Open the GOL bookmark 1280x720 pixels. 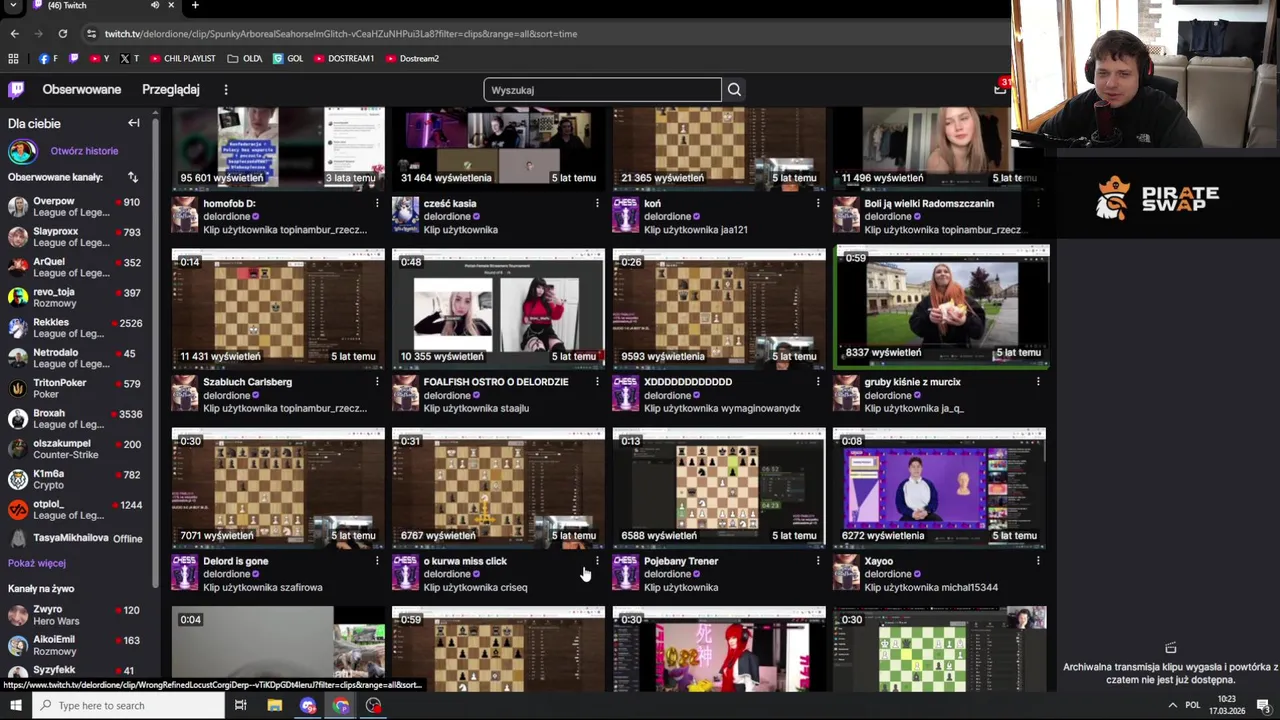click(x=288, y=59)
